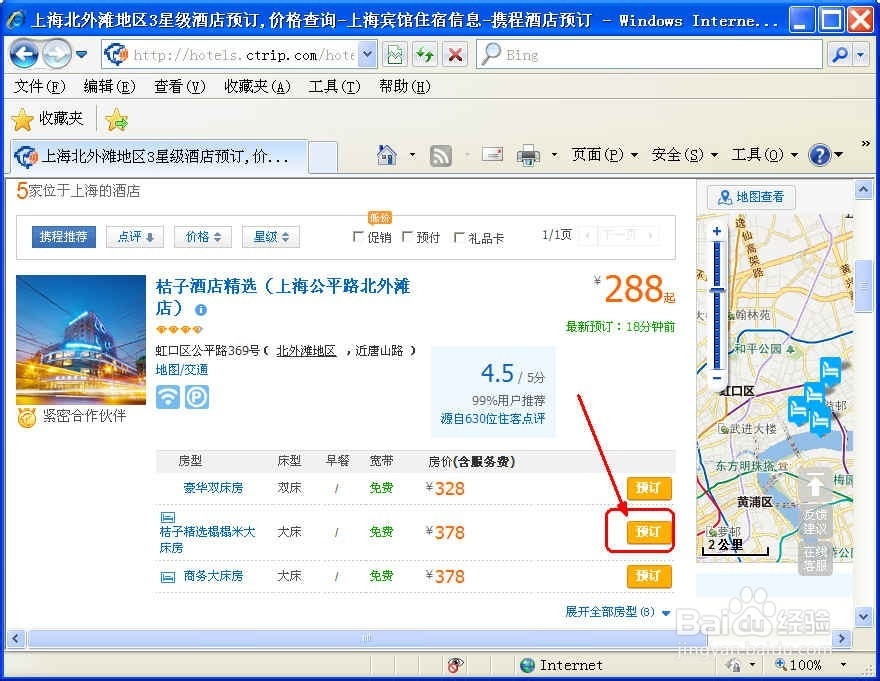
Task: Click the WiFi amenity icon
Action: tap(168, 397)
